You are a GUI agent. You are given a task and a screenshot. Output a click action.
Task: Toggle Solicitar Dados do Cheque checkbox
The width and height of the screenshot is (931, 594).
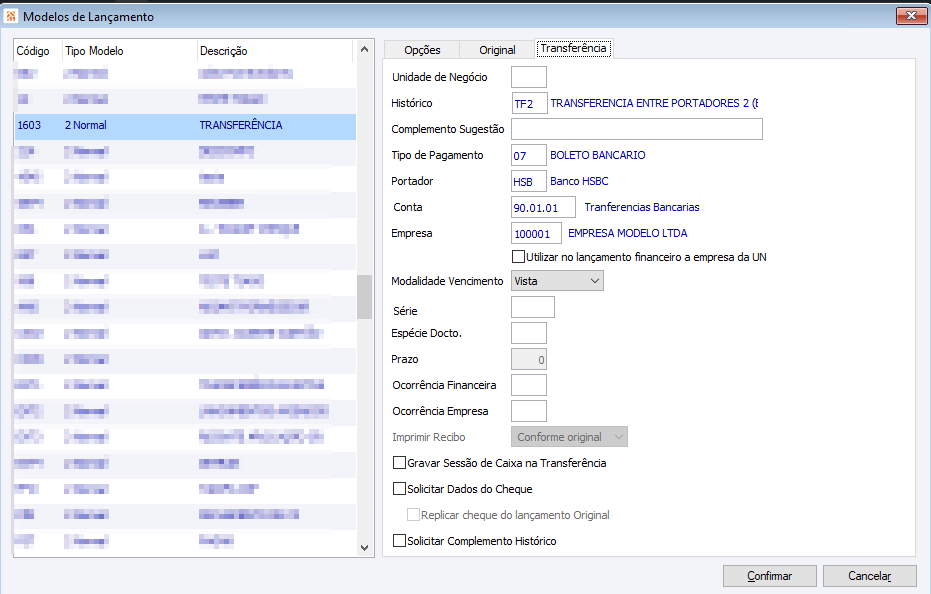pos(400,489)
